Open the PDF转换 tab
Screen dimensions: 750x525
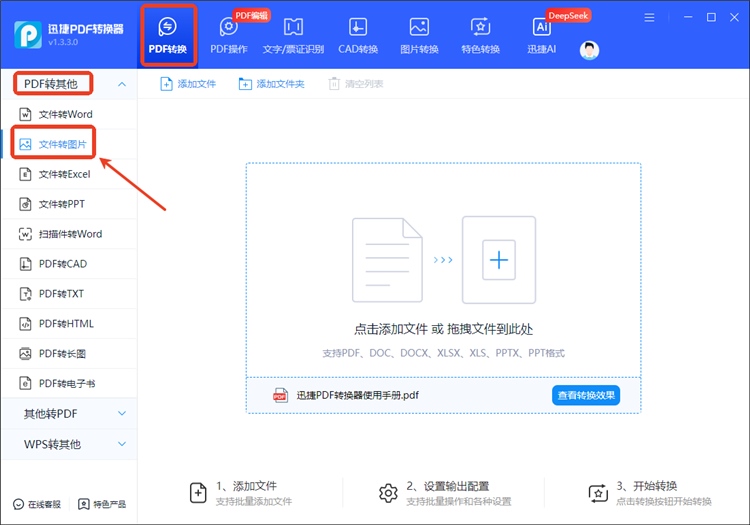coord(167,35)
